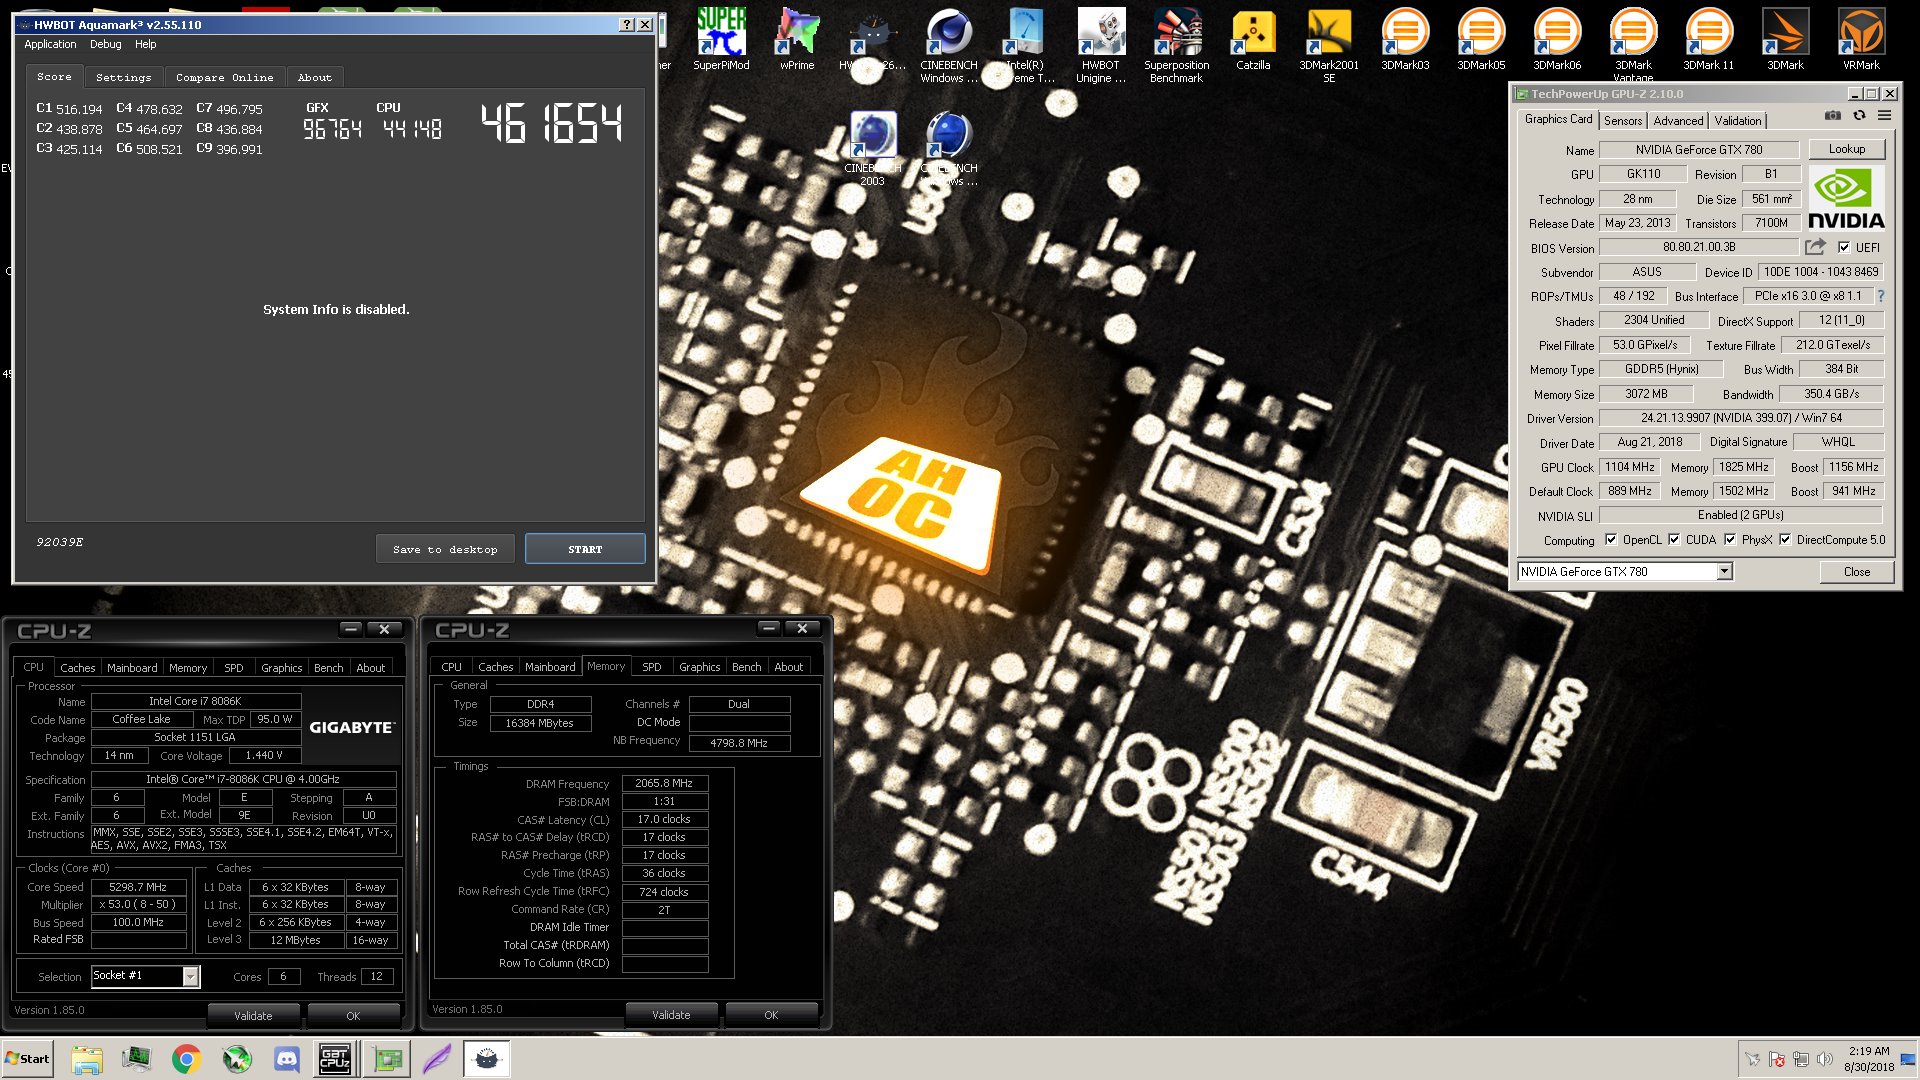The image size is (1920, 1080).
Task: Switch to the GPU-Z Sensors tab
Action: [x=1623, y=121]
